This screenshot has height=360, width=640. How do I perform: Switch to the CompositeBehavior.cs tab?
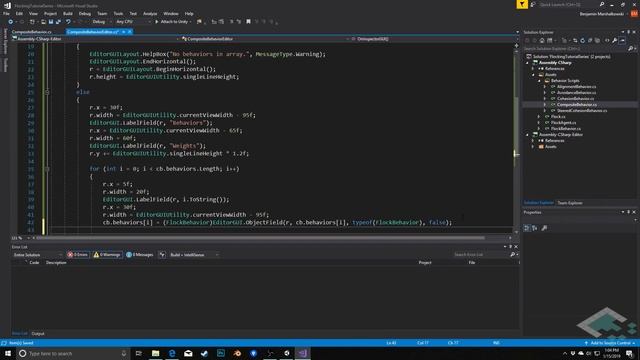pyautogui.click(x=32, y=32)
